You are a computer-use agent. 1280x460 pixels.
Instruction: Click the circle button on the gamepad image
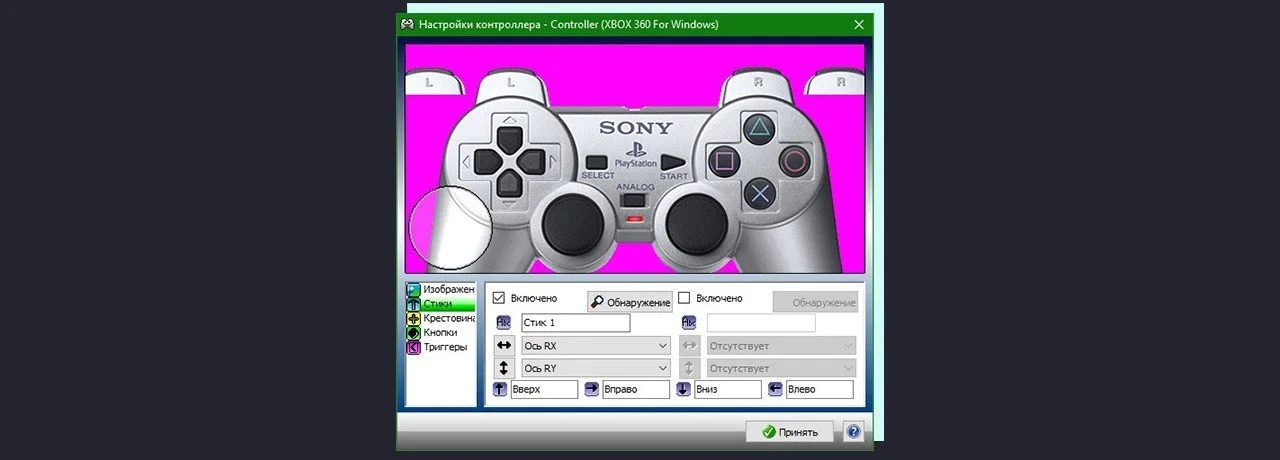[795, 159]
